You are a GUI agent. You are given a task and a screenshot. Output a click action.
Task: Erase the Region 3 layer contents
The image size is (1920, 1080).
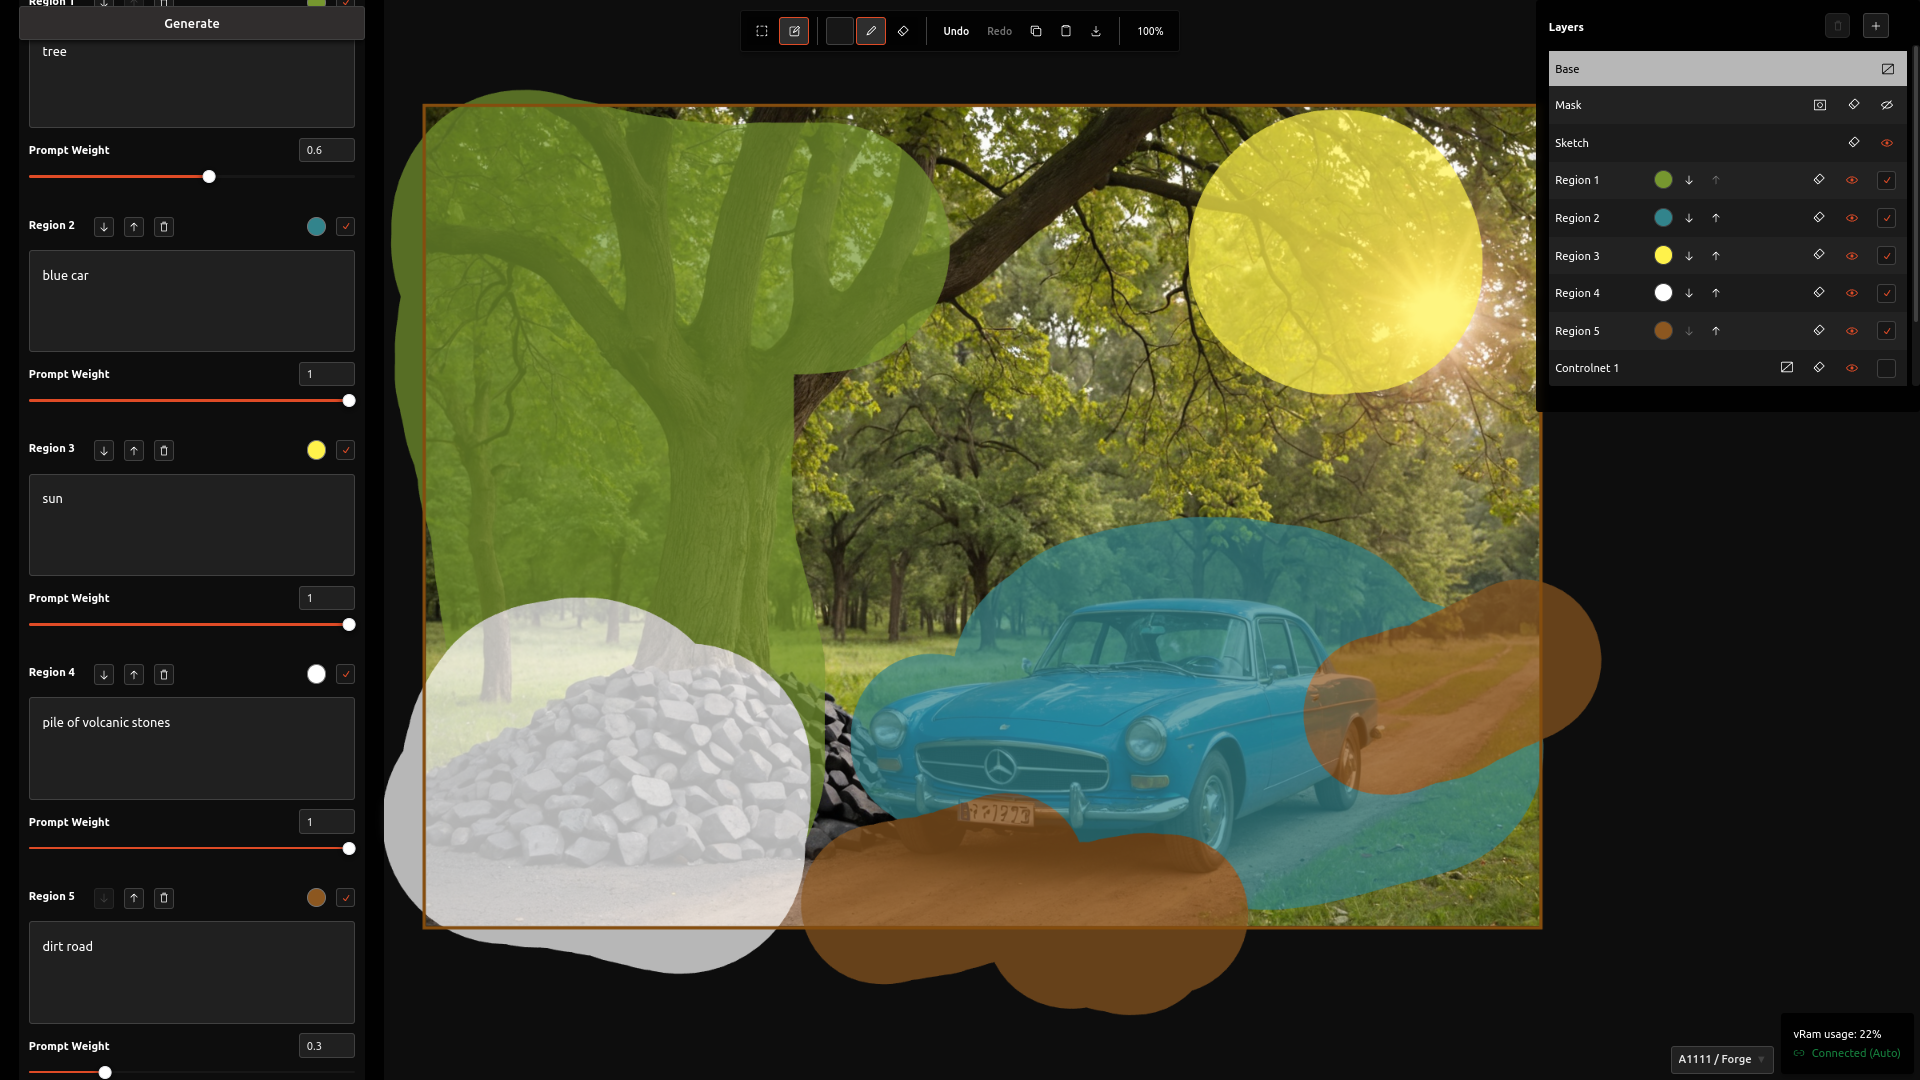click(x=1819, y=255)
